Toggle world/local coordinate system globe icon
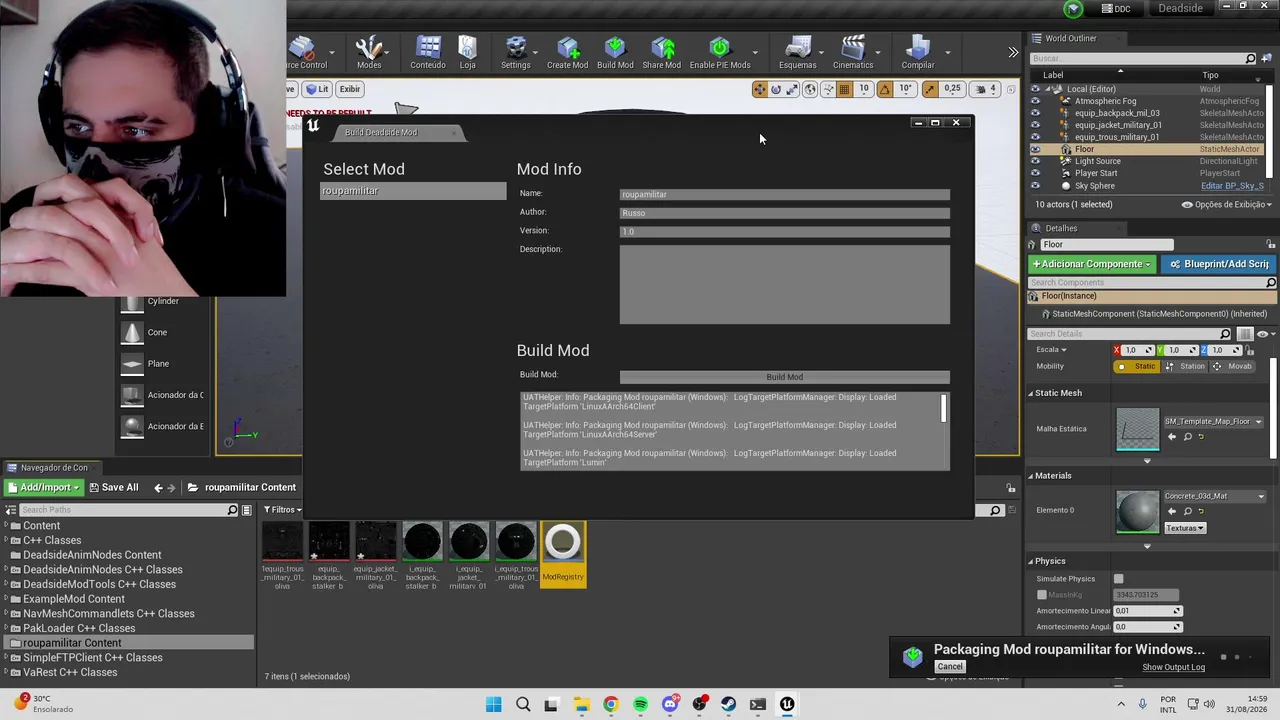The image size is (1280, 720). point(811,89)
